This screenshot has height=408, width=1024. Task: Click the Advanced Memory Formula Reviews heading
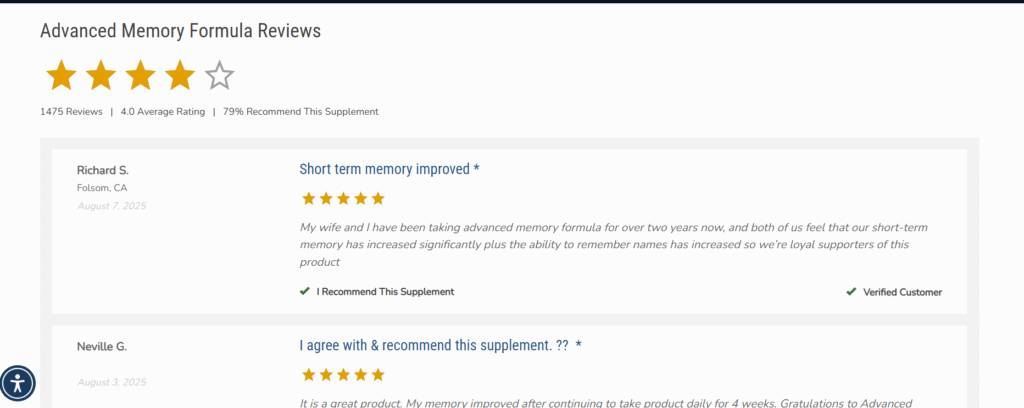click(180, 31)
